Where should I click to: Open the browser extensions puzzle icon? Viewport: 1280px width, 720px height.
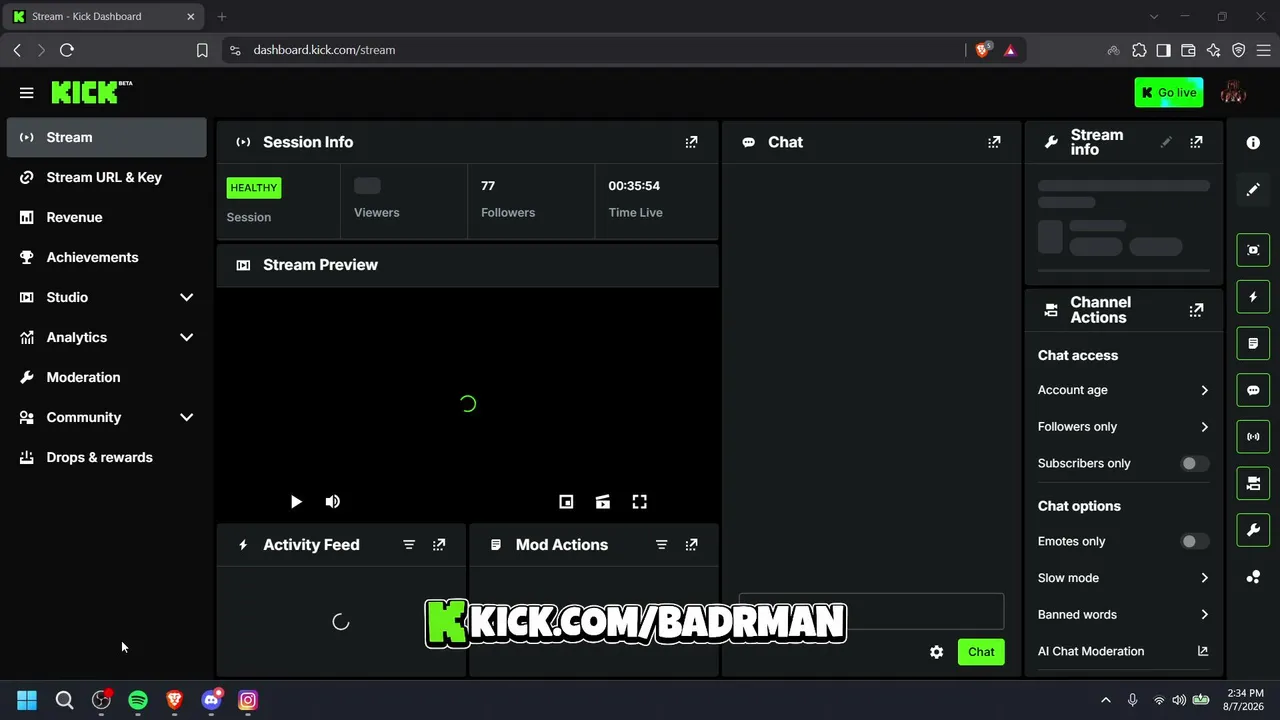tap(1139, 50)
